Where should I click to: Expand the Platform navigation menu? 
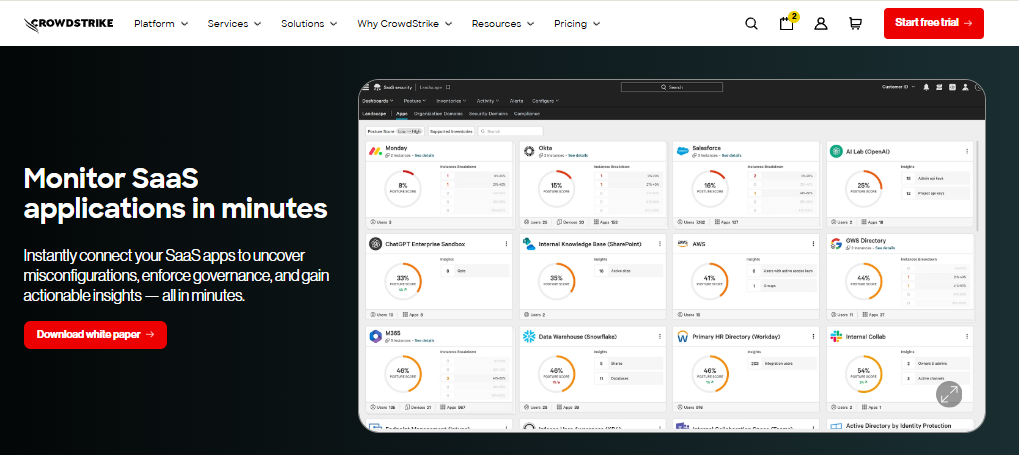pos(161,23)
